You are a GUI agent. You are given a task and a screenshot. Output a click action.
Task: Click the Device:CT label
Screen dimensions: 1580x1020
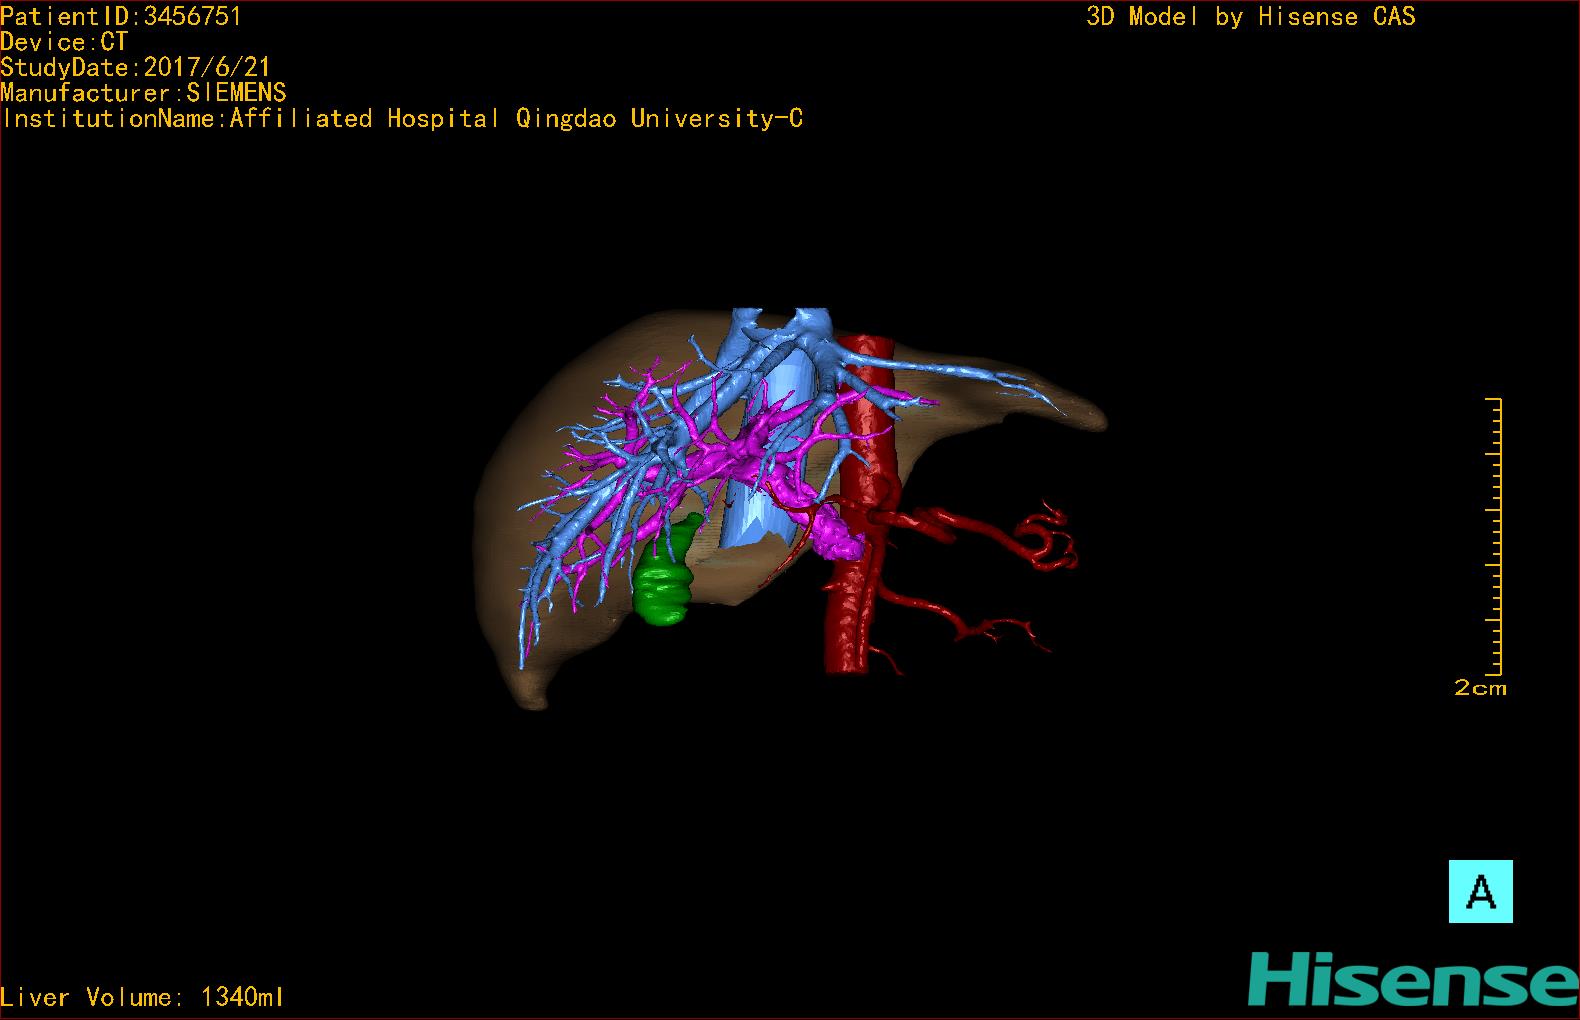pos(64,42)
